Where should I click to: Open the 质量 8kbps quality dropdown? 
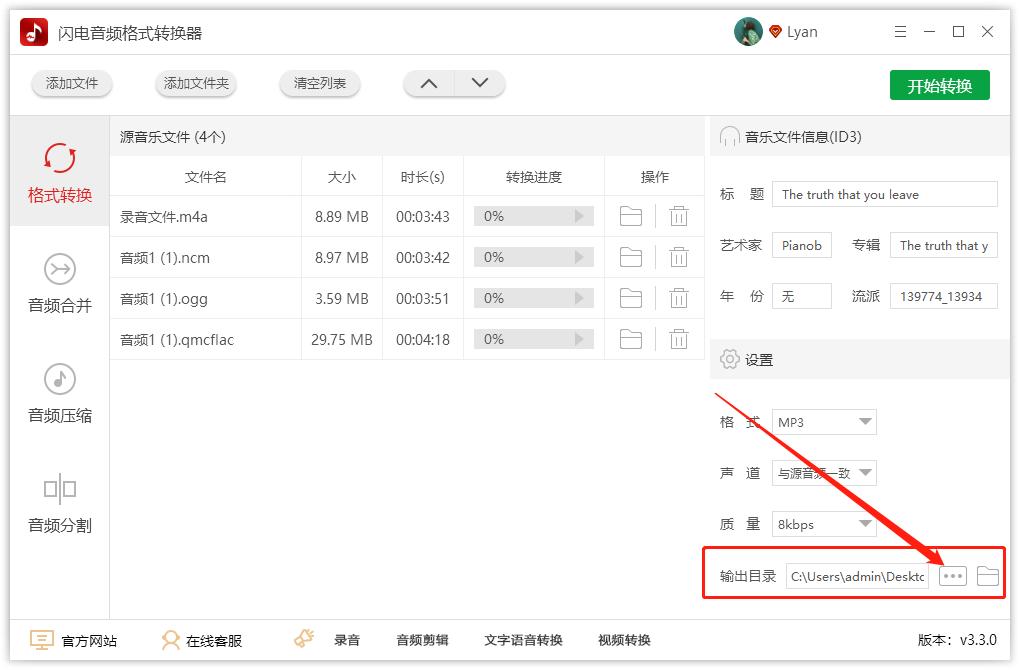[824, 524]
